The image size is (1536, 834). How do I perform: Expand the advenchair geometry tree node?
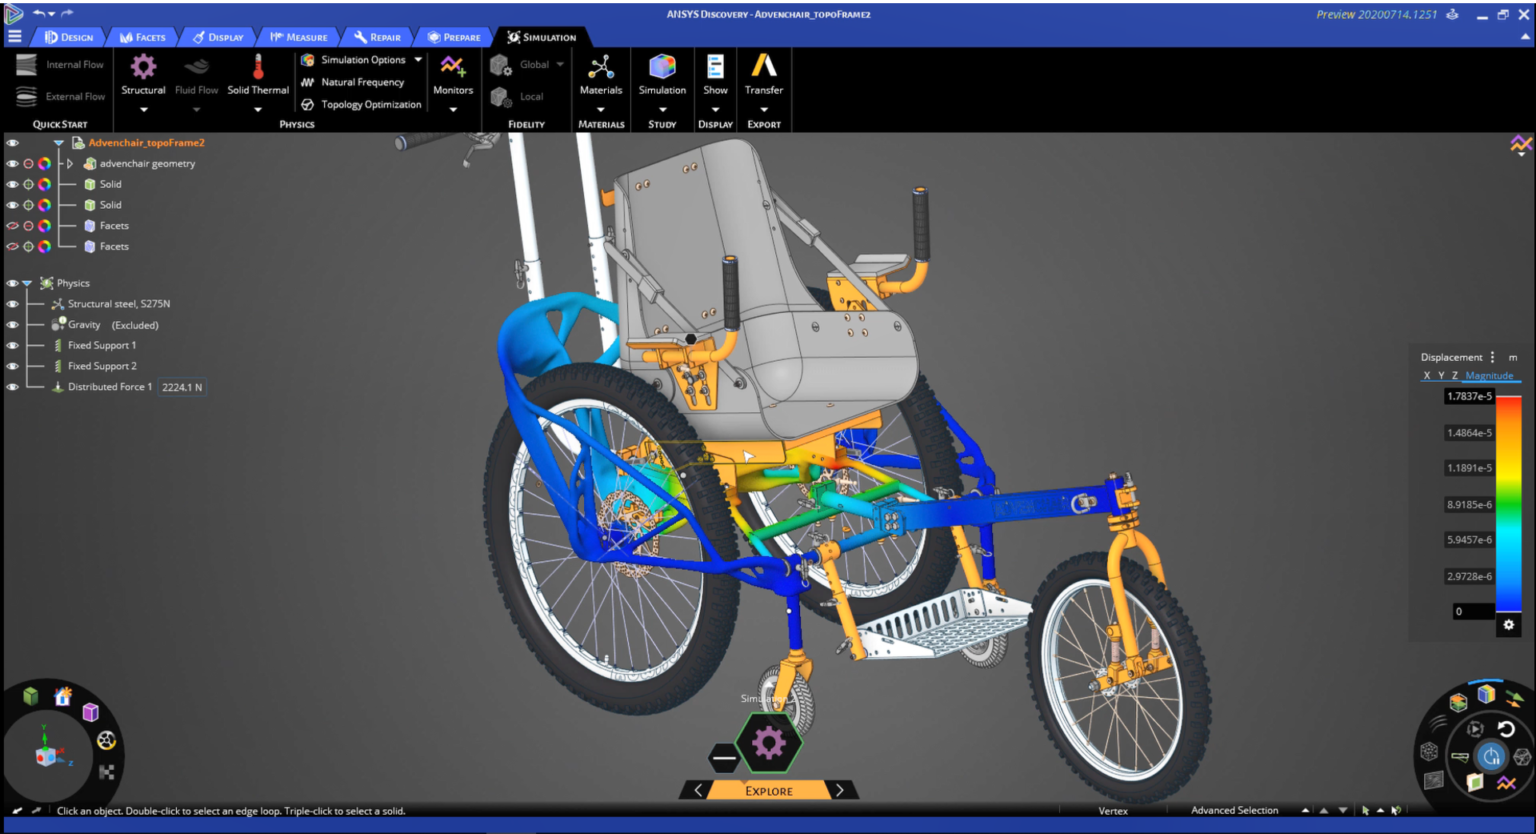(x=70, y=164)
